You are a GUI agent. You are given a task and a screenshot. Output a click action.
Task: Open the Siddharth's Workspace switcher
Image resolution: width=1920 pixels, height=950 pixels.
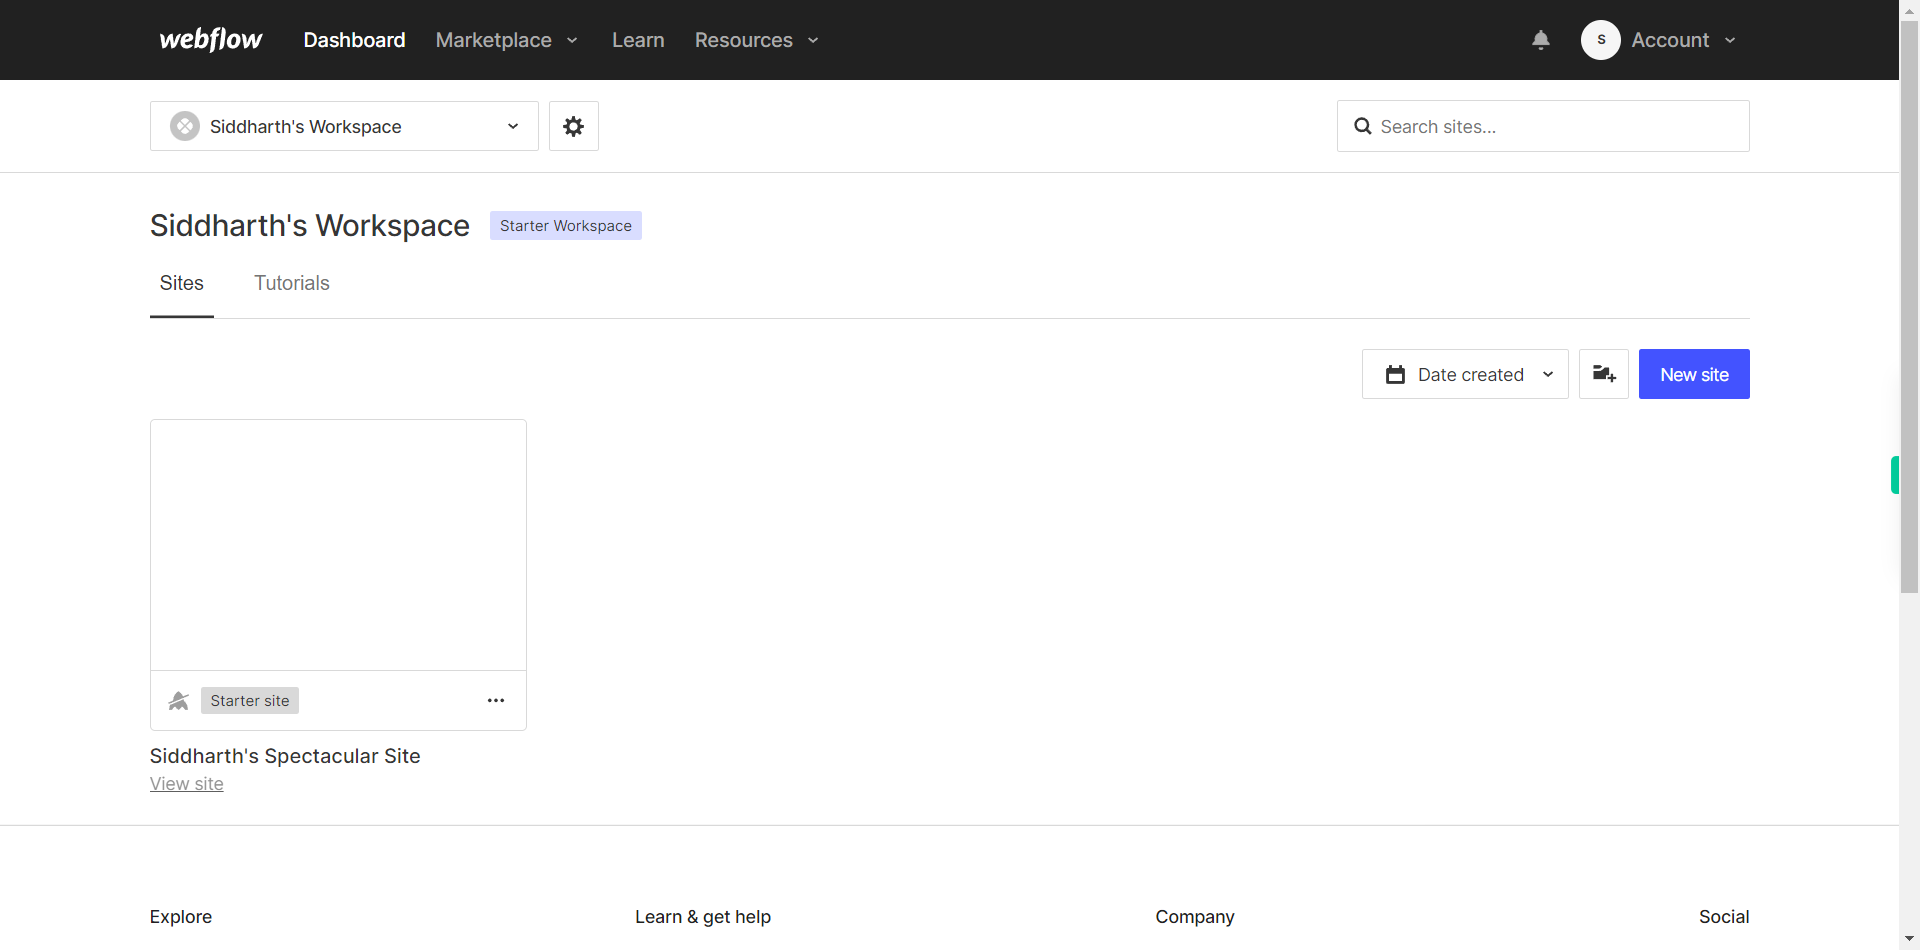point(344,126)
